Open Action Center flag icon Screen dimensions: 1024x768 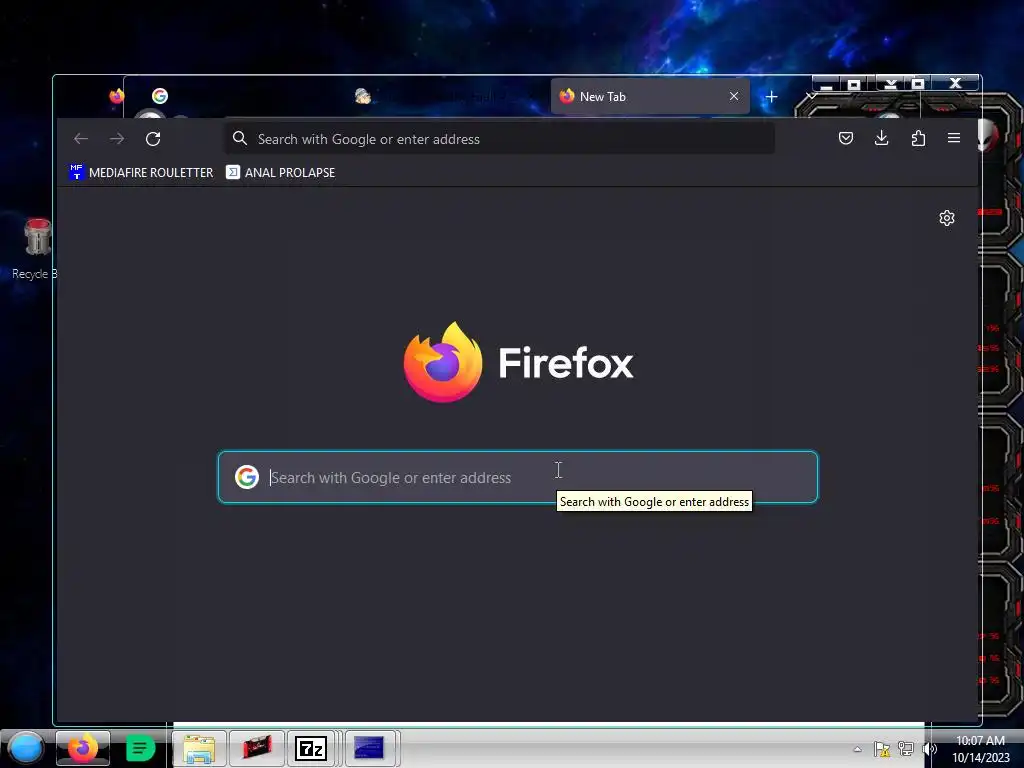(882, 749)
